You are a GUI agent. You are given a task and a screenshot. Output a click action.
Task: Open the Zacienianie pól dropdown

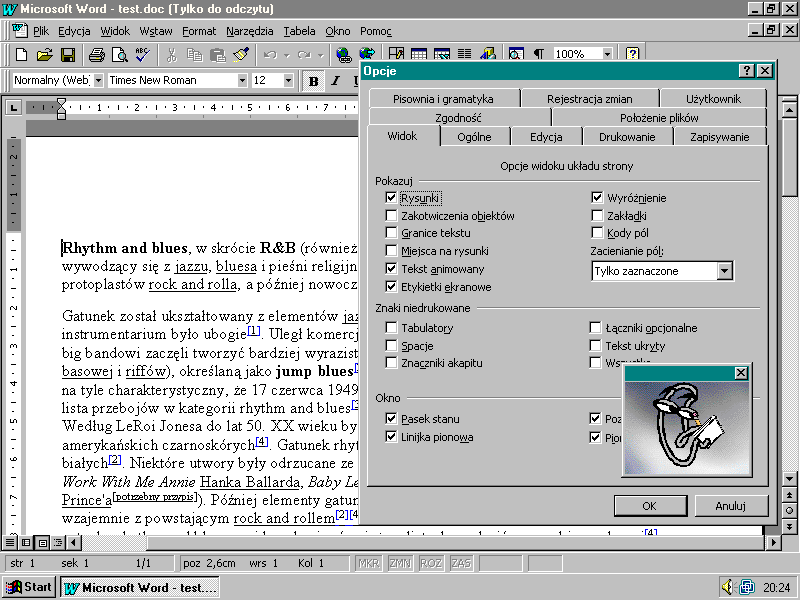pos(724,271)
